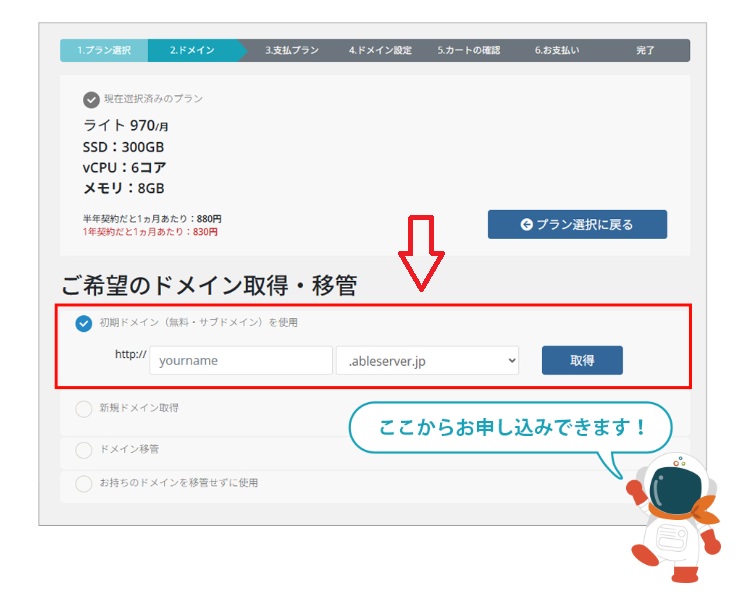Select the 新規ドメイン取得 radio option

[x=84, y=408]
